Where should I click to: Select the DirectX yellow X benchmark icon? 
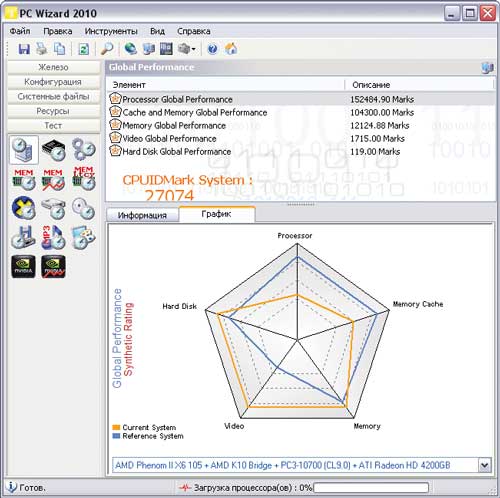(24, 208)
